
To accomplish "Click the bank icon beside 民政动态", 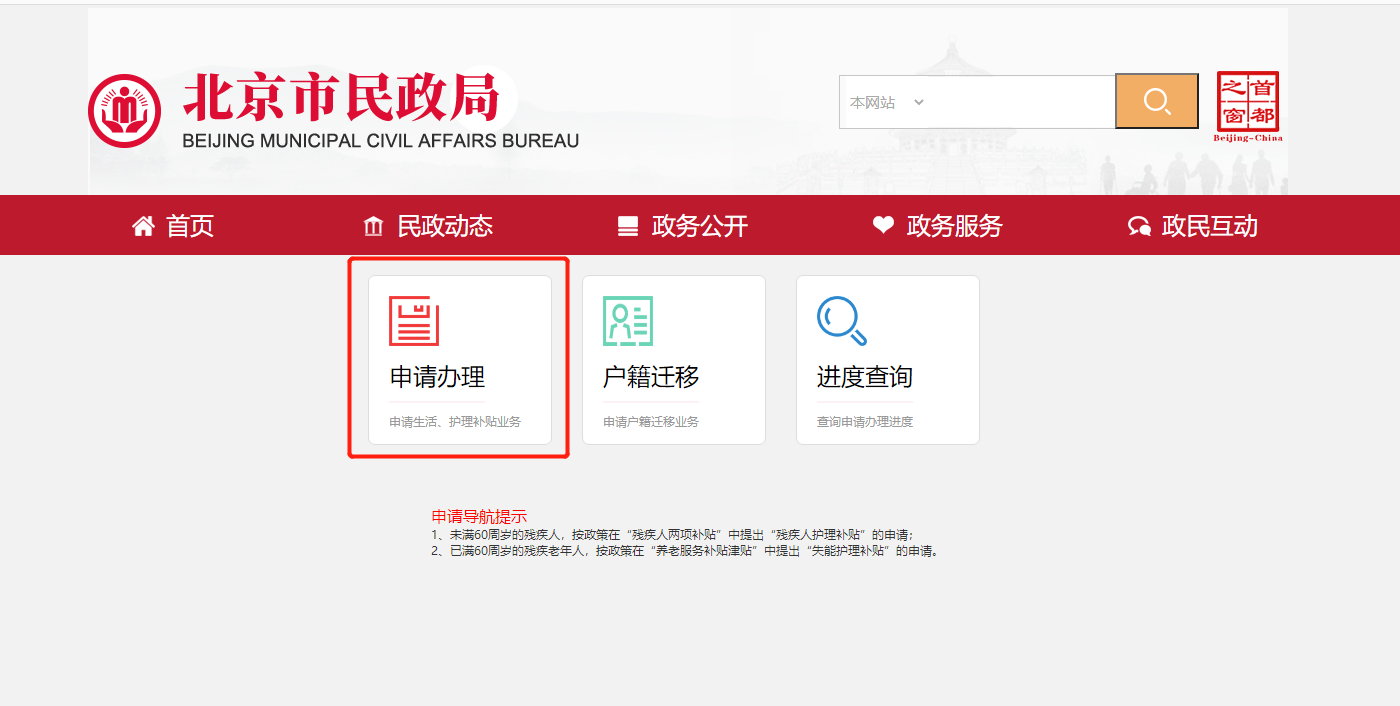I will click(x=374, y=225).
